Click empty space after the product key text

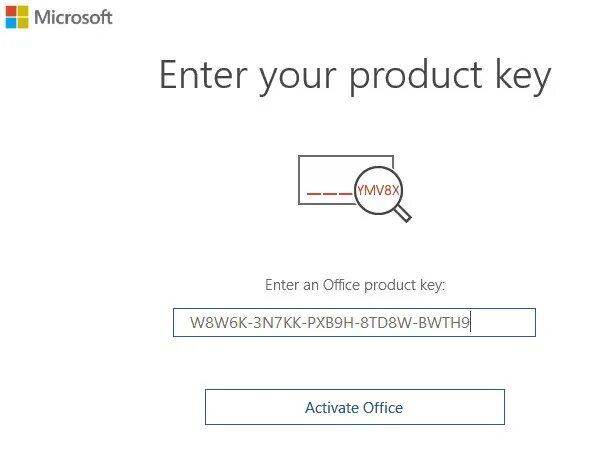tap(503, 323)
